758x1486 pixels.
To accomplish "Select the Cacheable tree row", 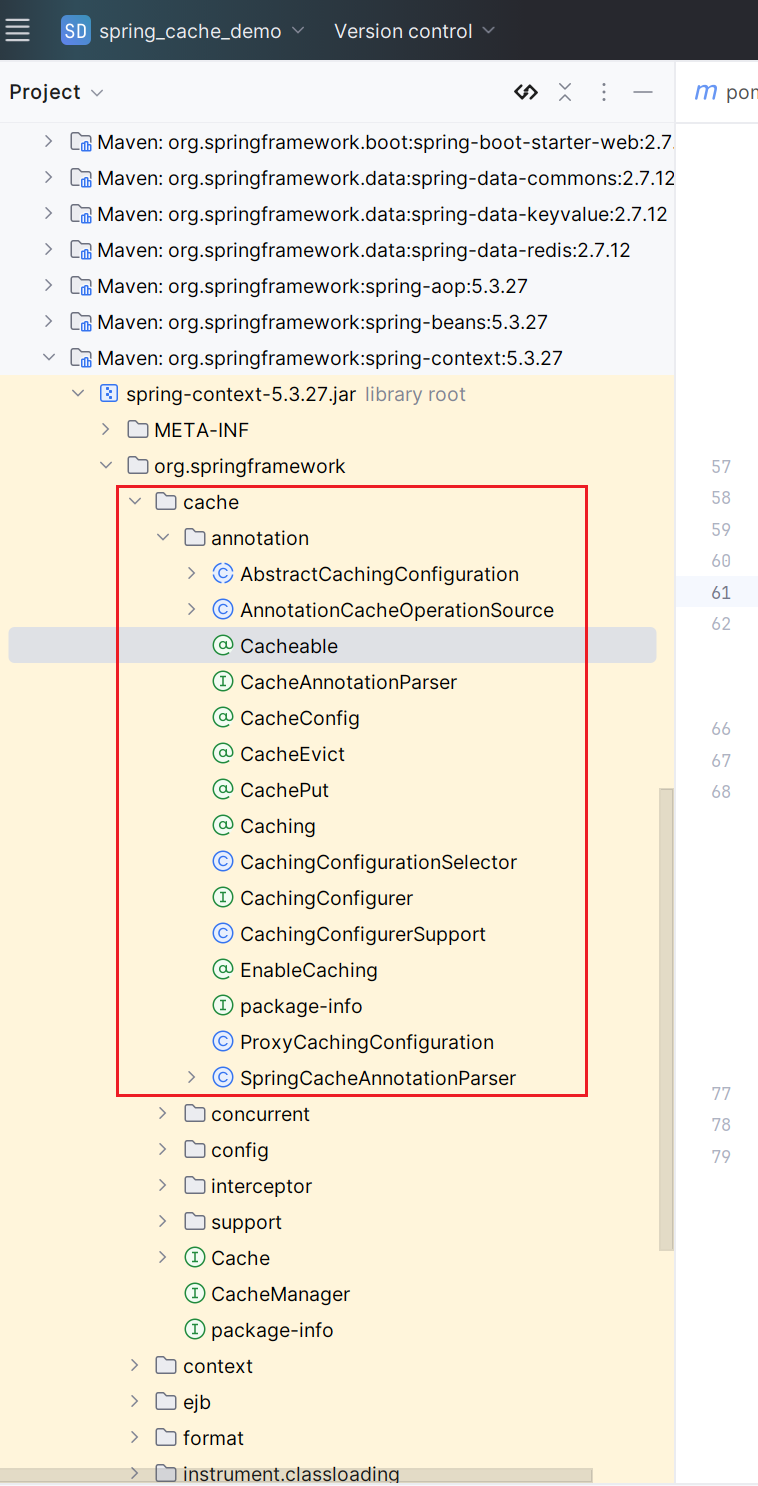I will coord(332,646).
